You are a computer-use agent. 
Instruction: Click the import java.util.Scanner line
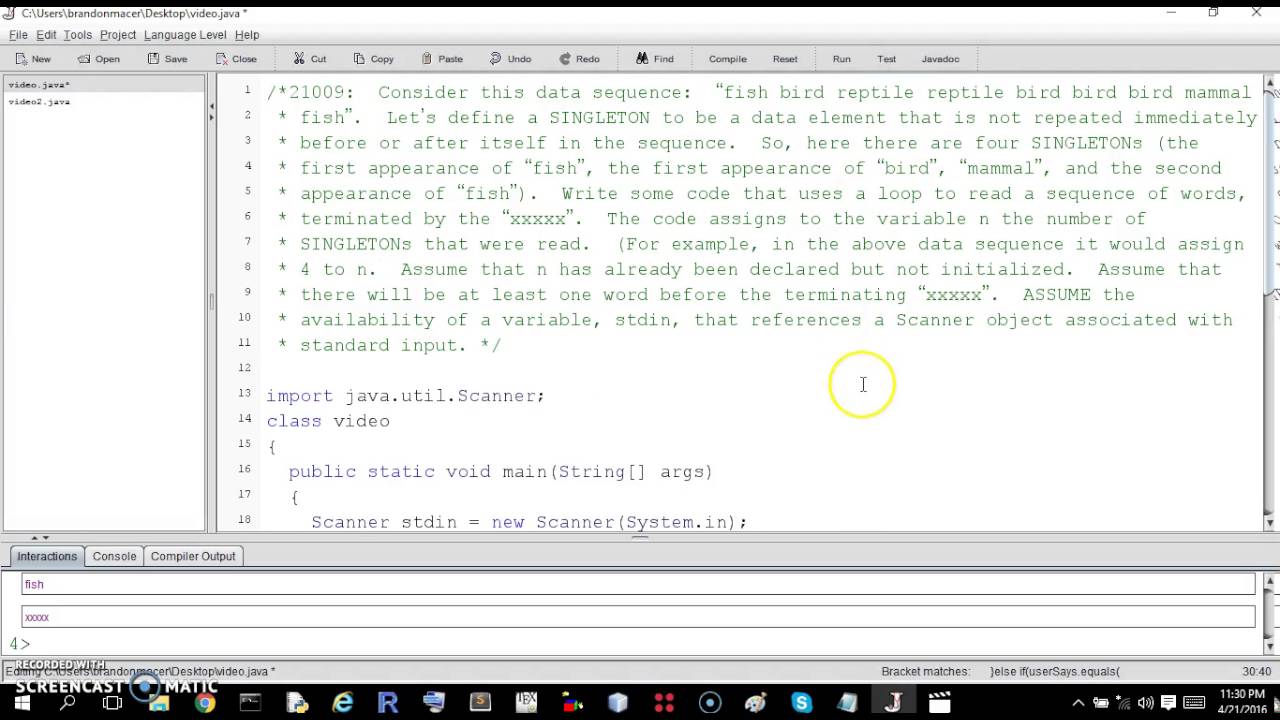(405, 396)
